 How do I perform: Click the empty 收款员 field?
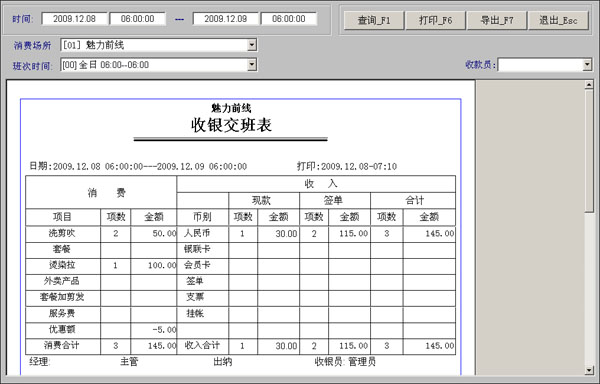(x=540, y=65)
